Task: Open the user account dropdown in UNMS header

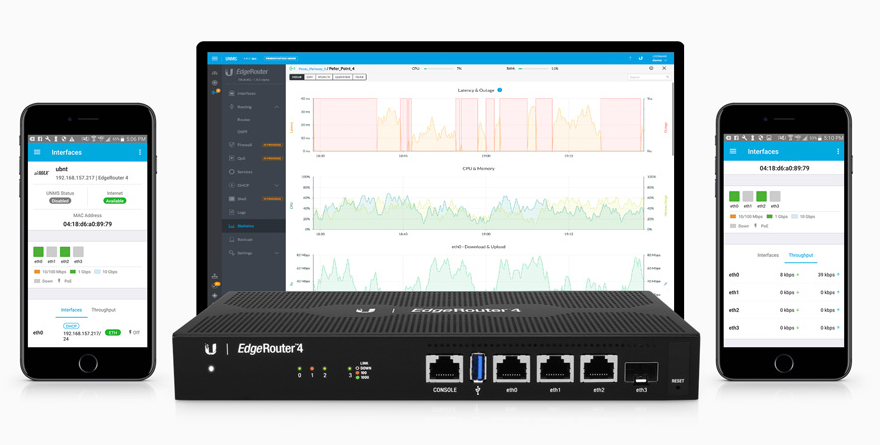Action: tap(659, 58)
